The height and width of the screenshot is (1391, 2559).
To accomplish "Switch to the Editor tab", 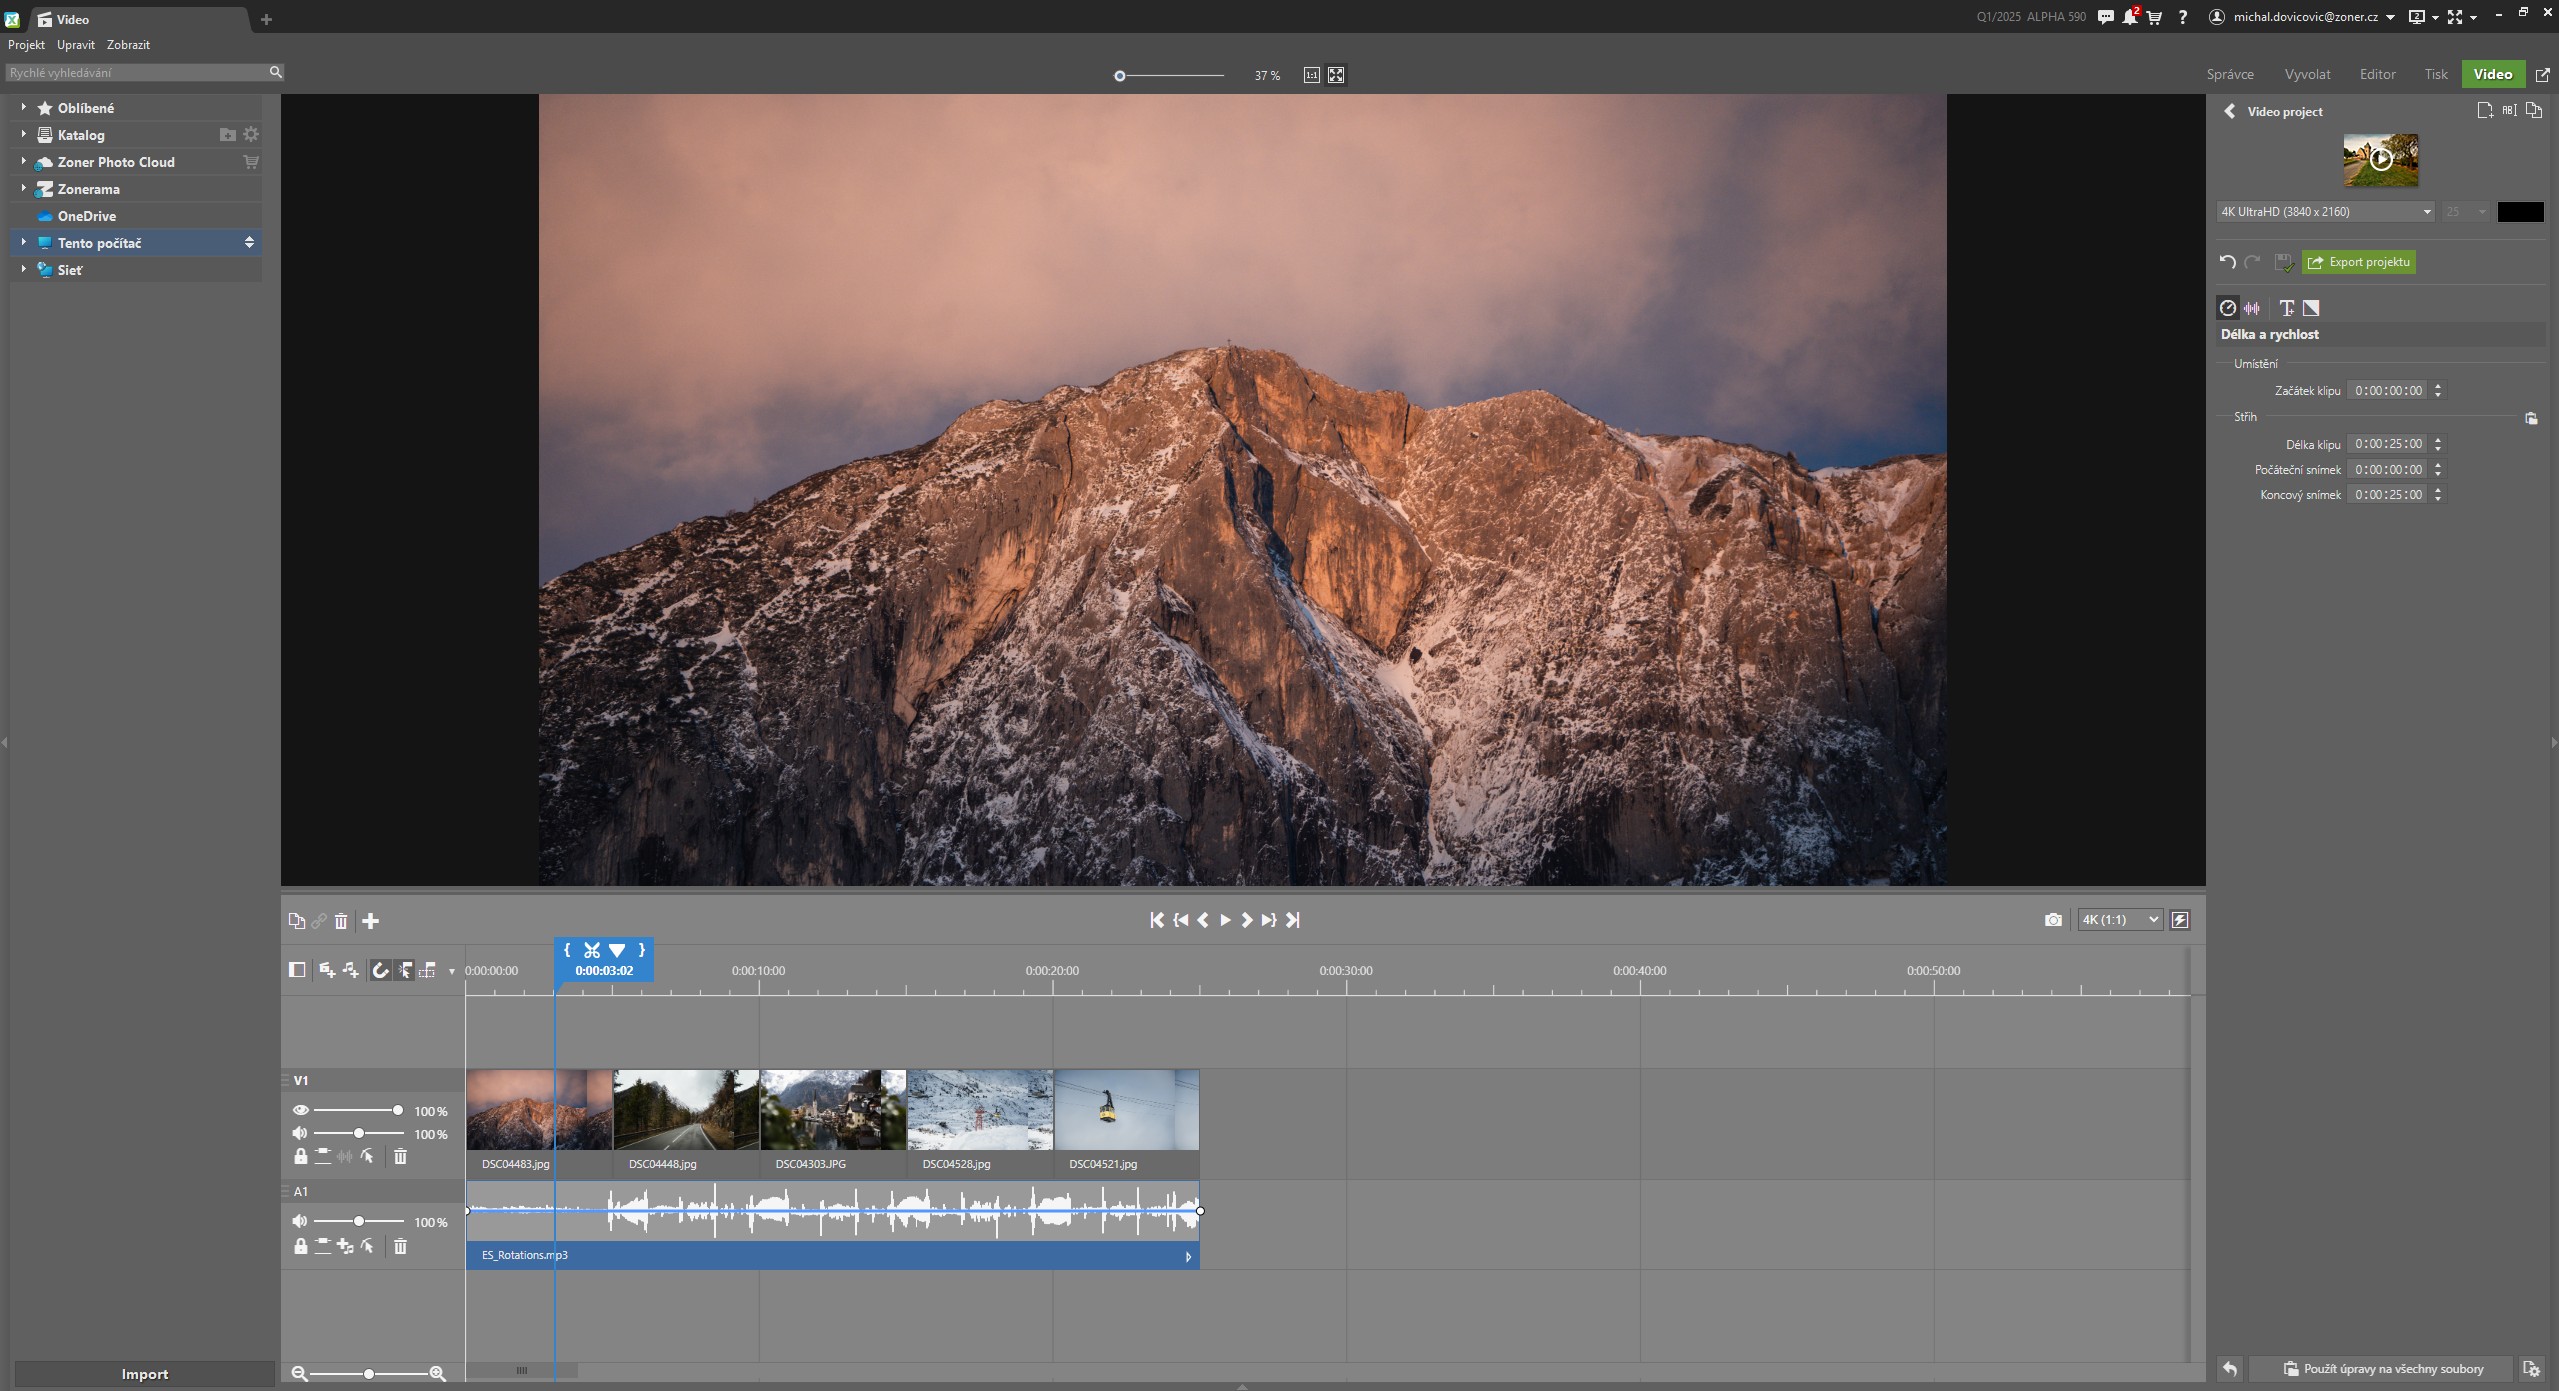I will (x=2376, y=75).
